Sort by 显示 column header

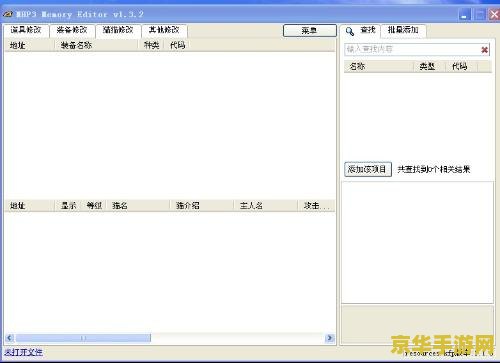(x=68, y=206)
